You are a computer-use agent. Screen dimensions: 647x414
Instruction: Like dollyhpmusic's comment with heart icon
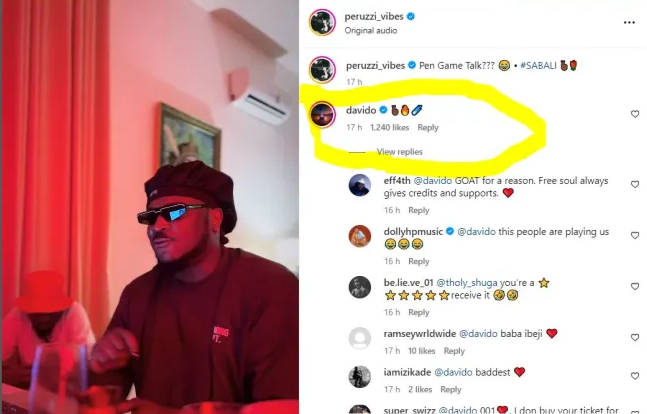click(635, 235)
